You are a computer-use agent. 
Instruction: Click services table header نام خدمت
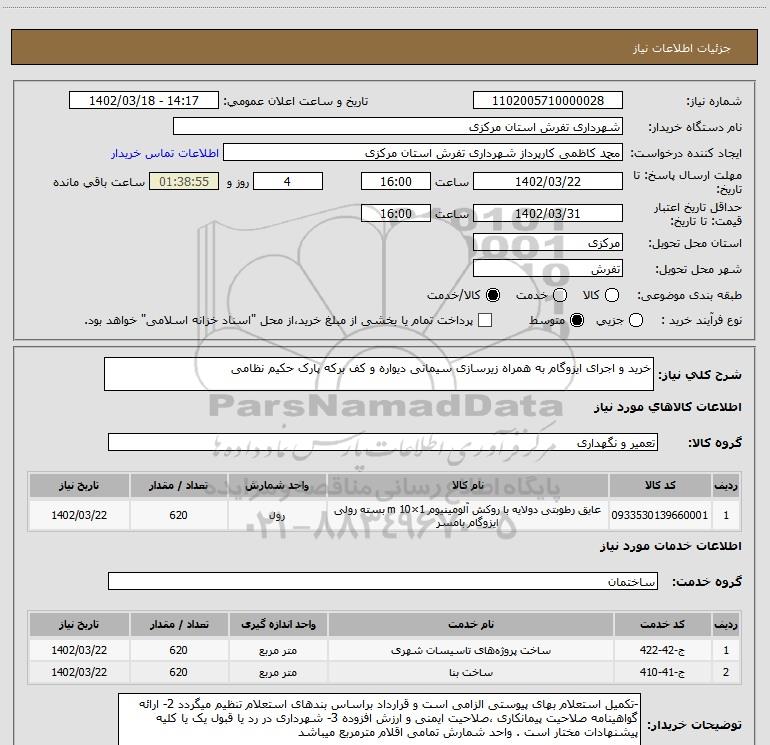coord(470,624)
